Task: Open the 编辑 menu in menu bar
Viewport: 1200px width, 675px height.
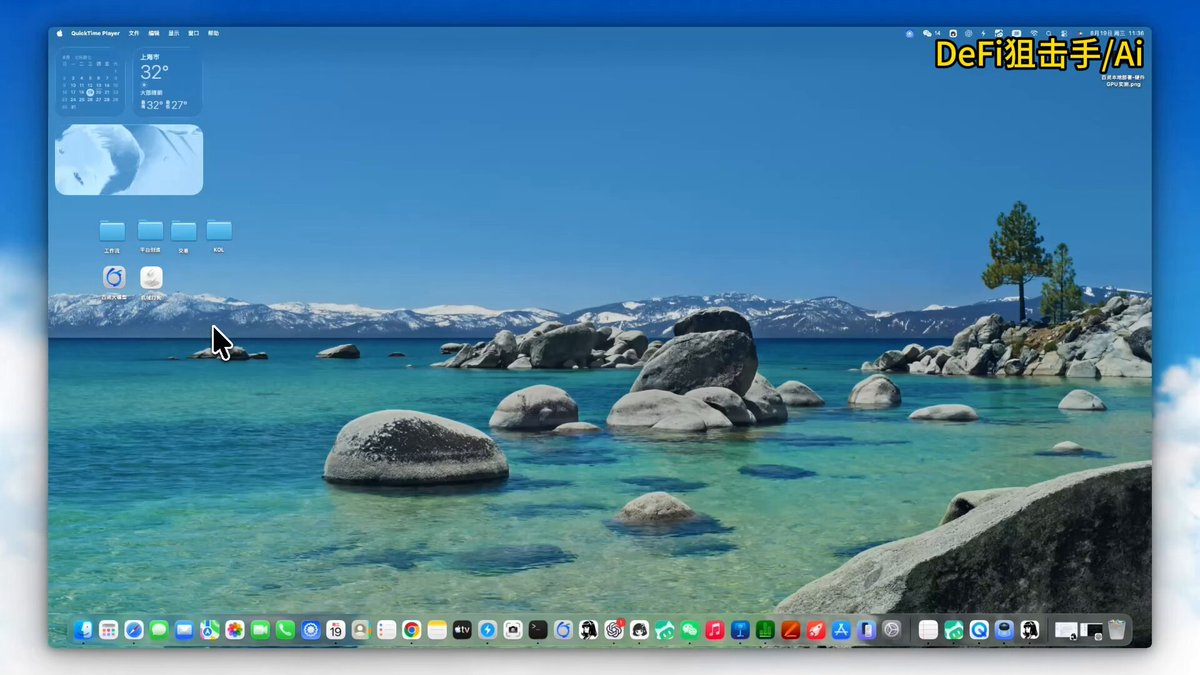Action: 154,33
